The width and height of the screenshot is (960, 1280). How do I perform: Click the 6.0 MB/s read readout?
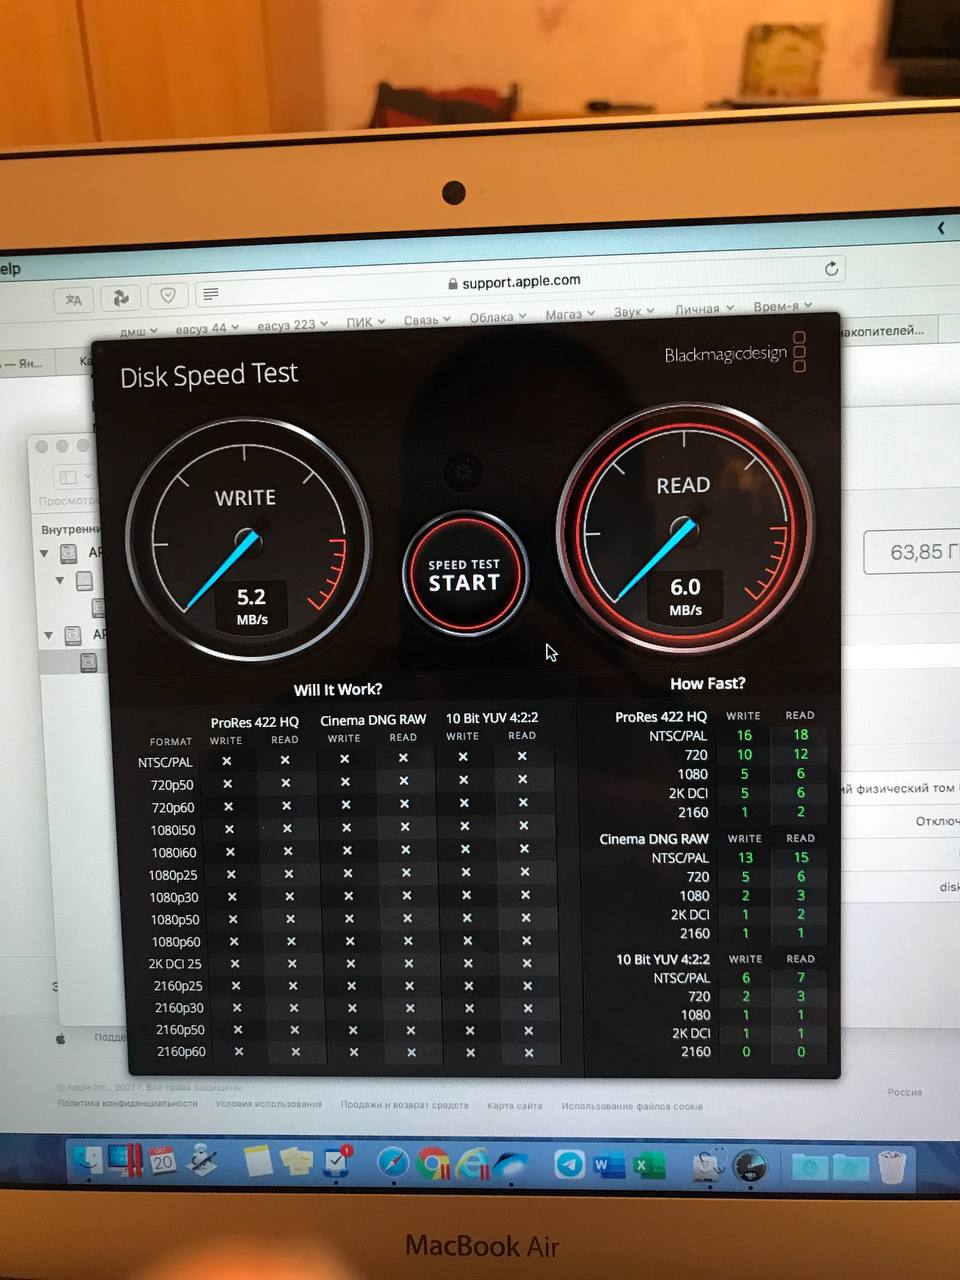click(x=685, y=596)
